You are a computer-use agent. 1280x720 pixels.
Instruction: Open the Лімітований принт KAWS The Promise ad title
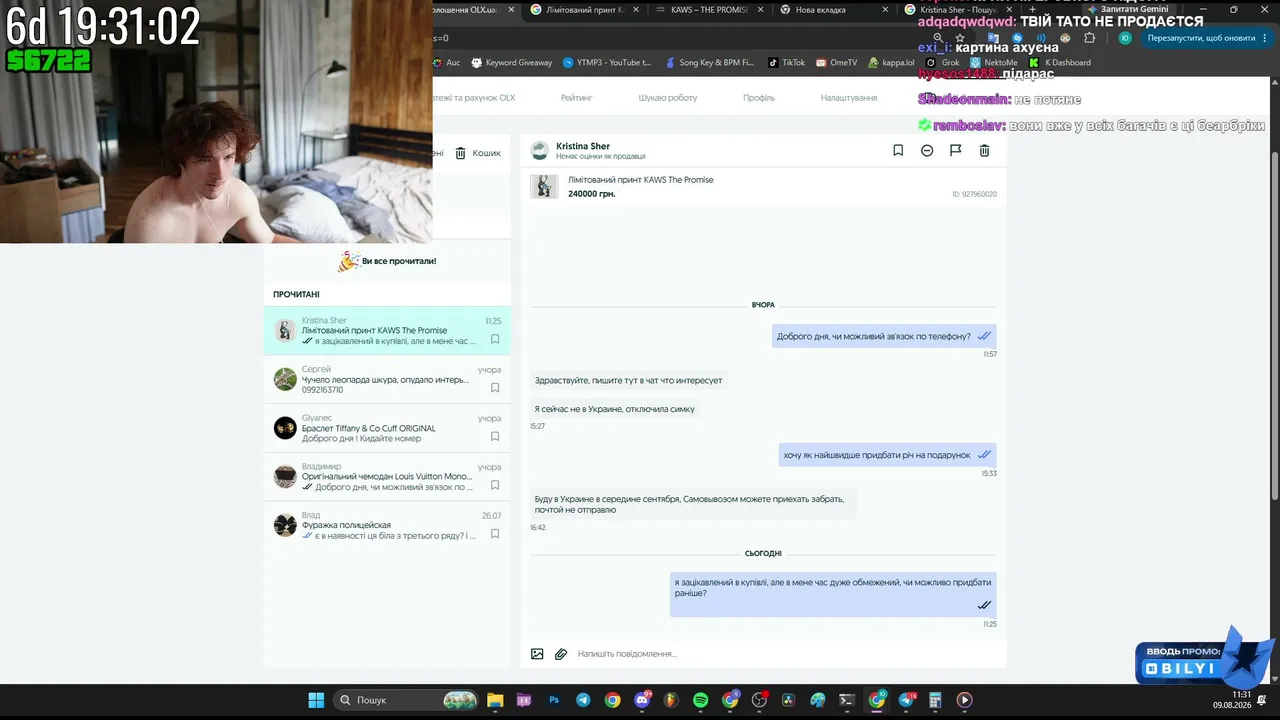[641, 180]
